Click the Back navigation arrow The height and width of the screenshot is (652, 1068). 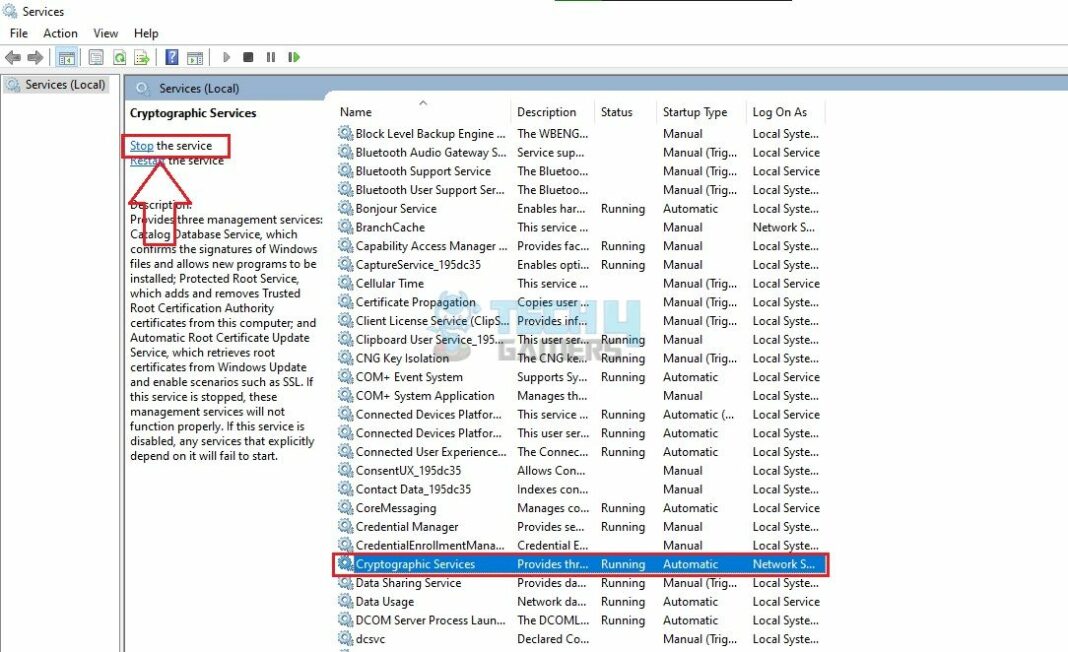[x=12, y=57]
